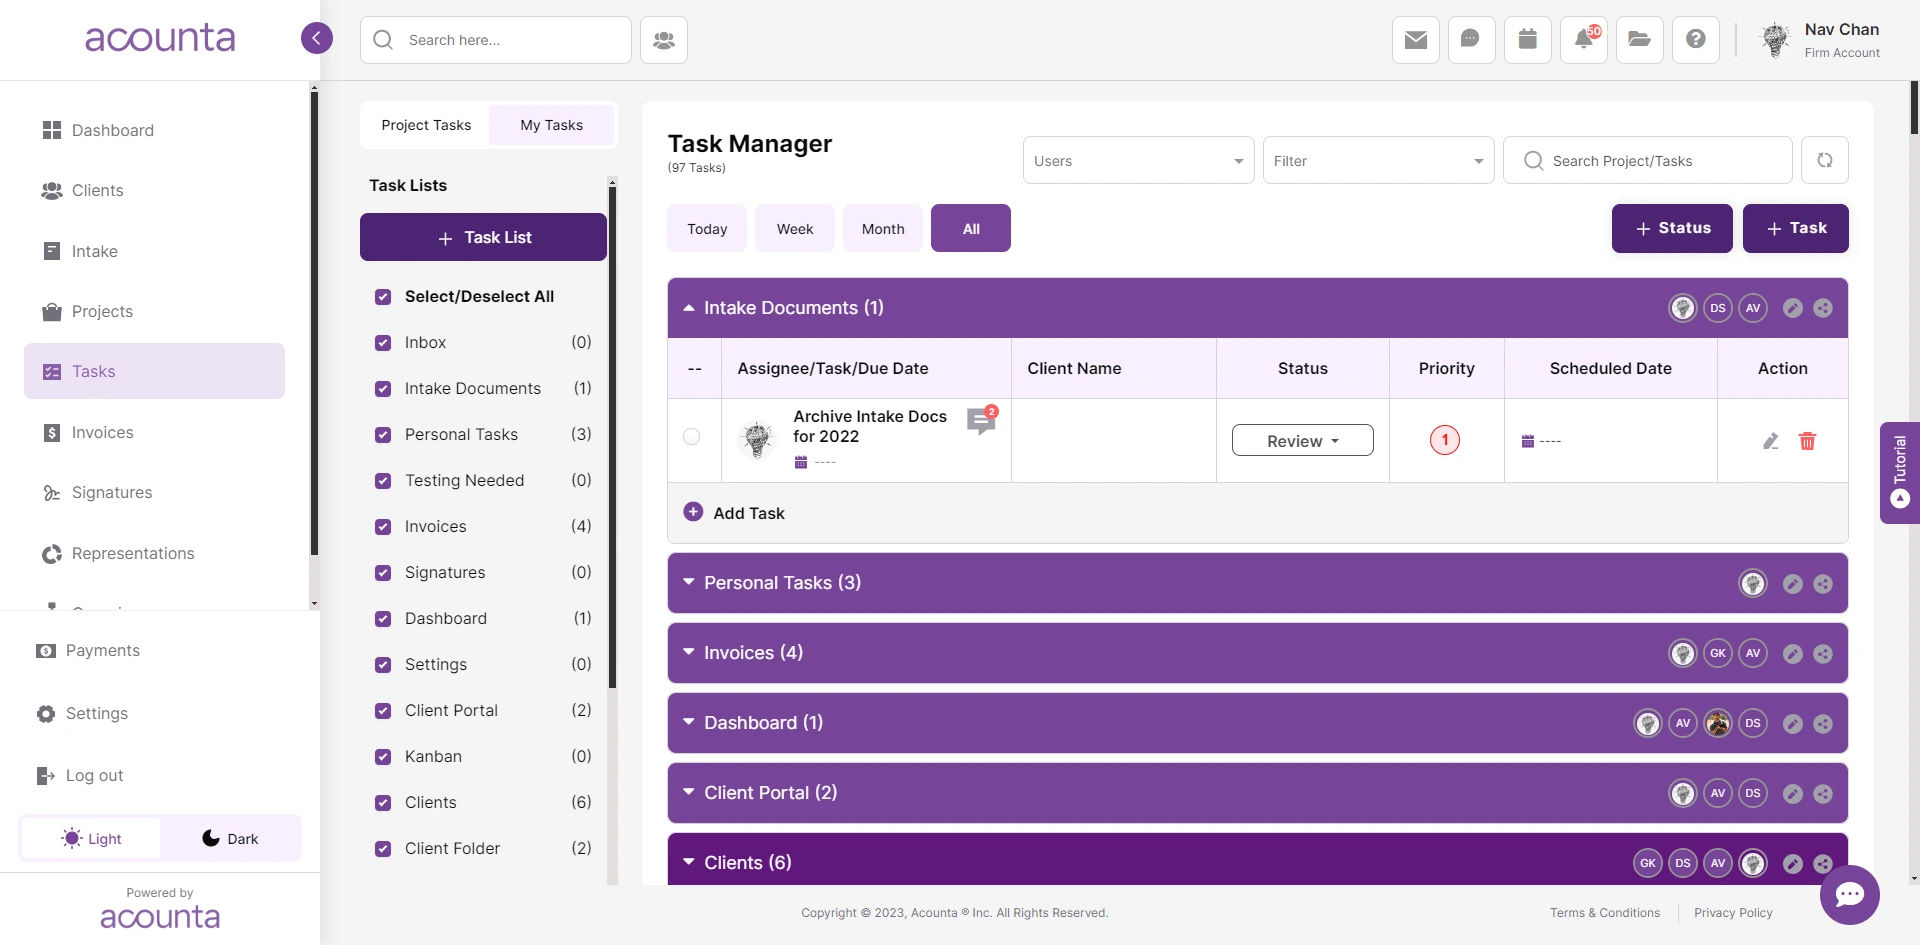Open Signatures from the sidebar
This screenshot has height=945, width=1920.
point(112,492)
